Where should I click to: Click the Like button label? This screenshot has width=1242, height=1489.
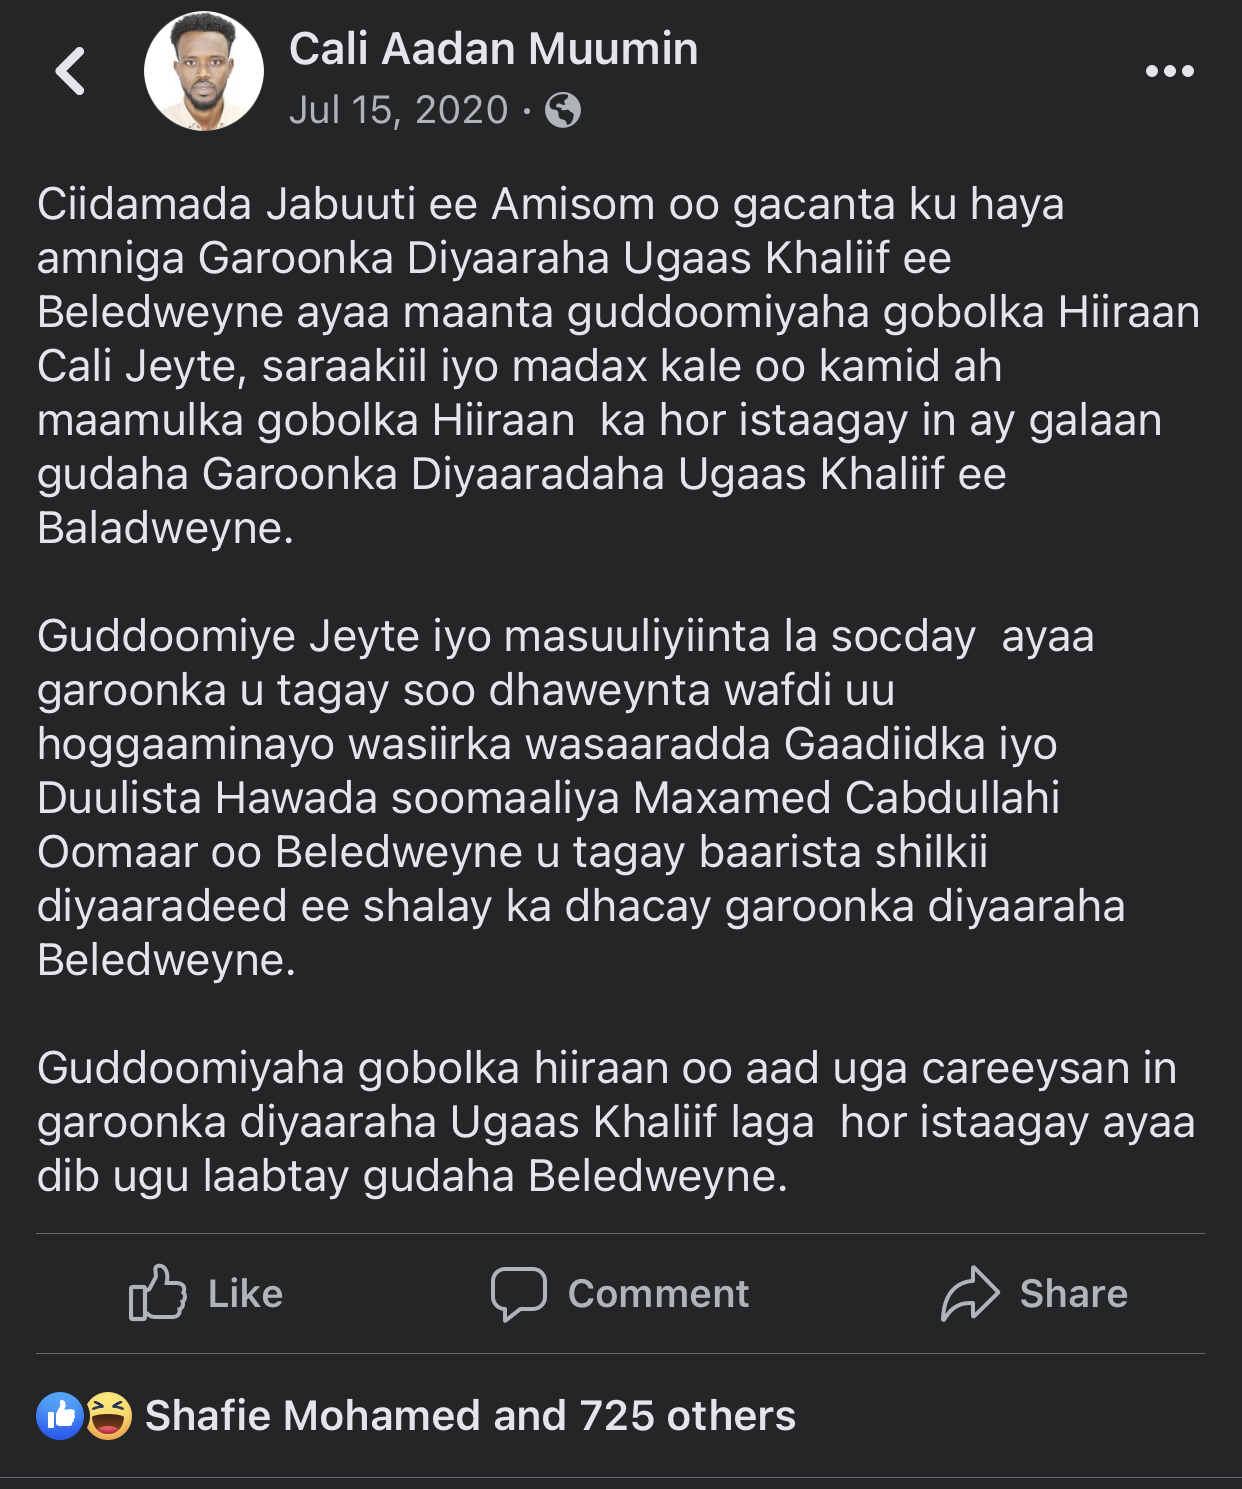[x=246, y=1294]
